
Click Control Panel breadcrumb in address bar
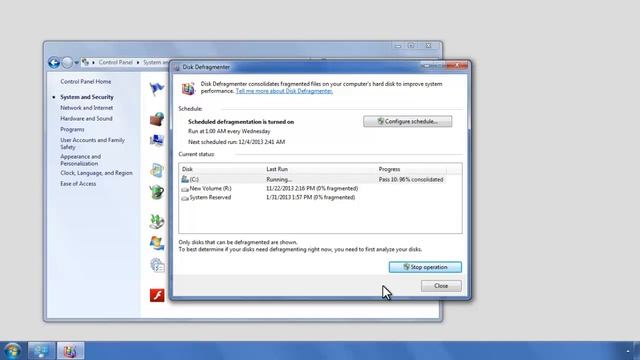pos(116,62)
